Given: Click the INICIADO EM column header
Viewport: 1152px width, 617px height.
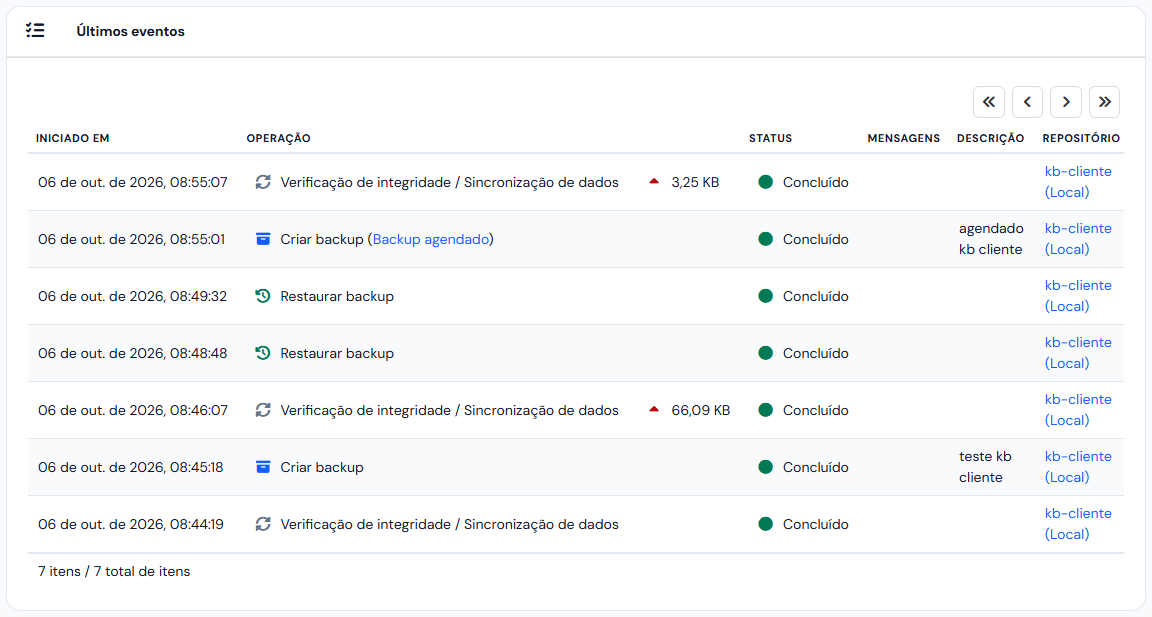Looking at the screenshot, I should (x=73, y=138).
